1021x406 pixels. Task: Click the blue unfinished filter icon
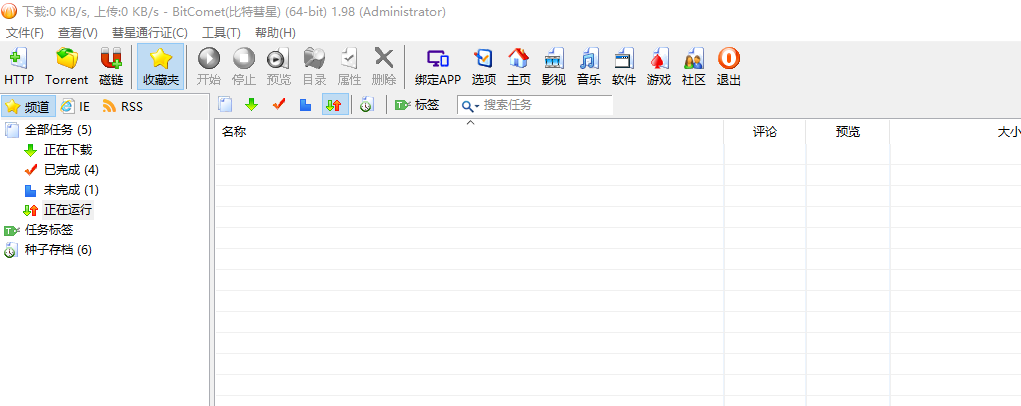tap(305, 105)
